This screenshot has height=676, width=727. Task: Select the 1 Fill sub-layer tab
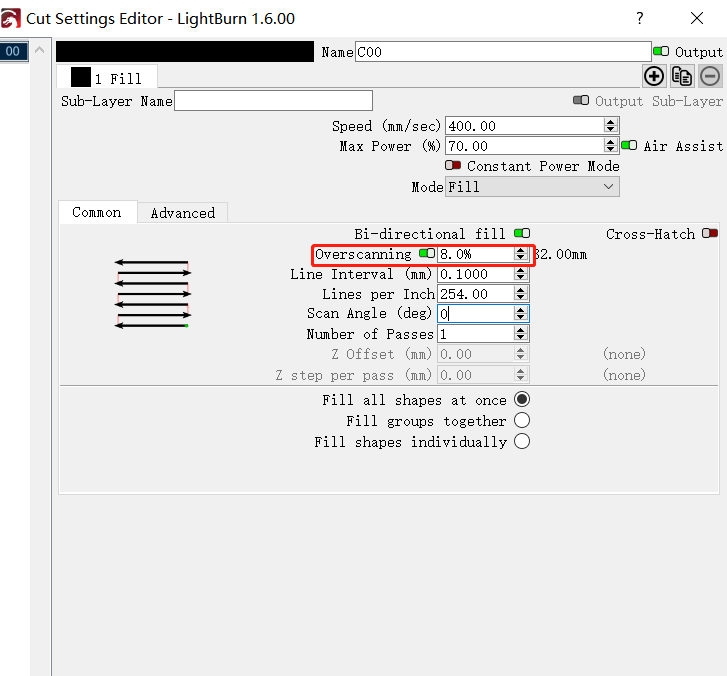pyautogui.click(x=107, y=77)
